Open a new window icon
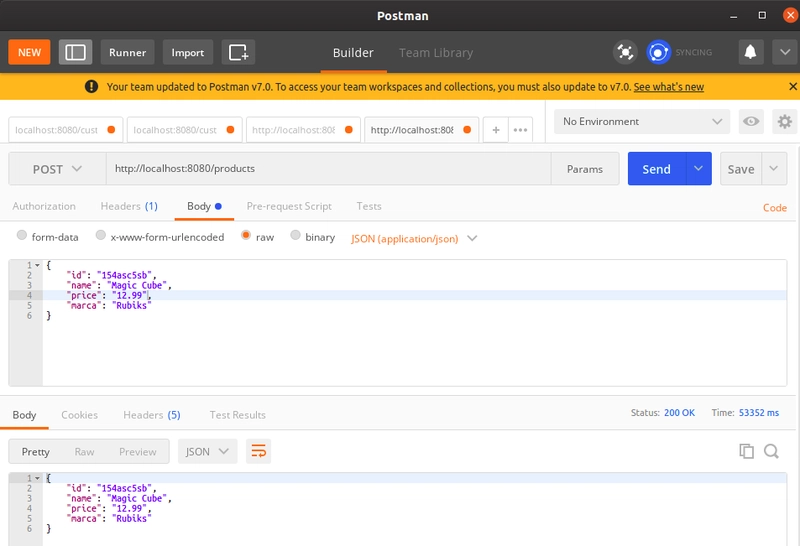Viewport: 800px width, 546px height. tap(238, 52)
